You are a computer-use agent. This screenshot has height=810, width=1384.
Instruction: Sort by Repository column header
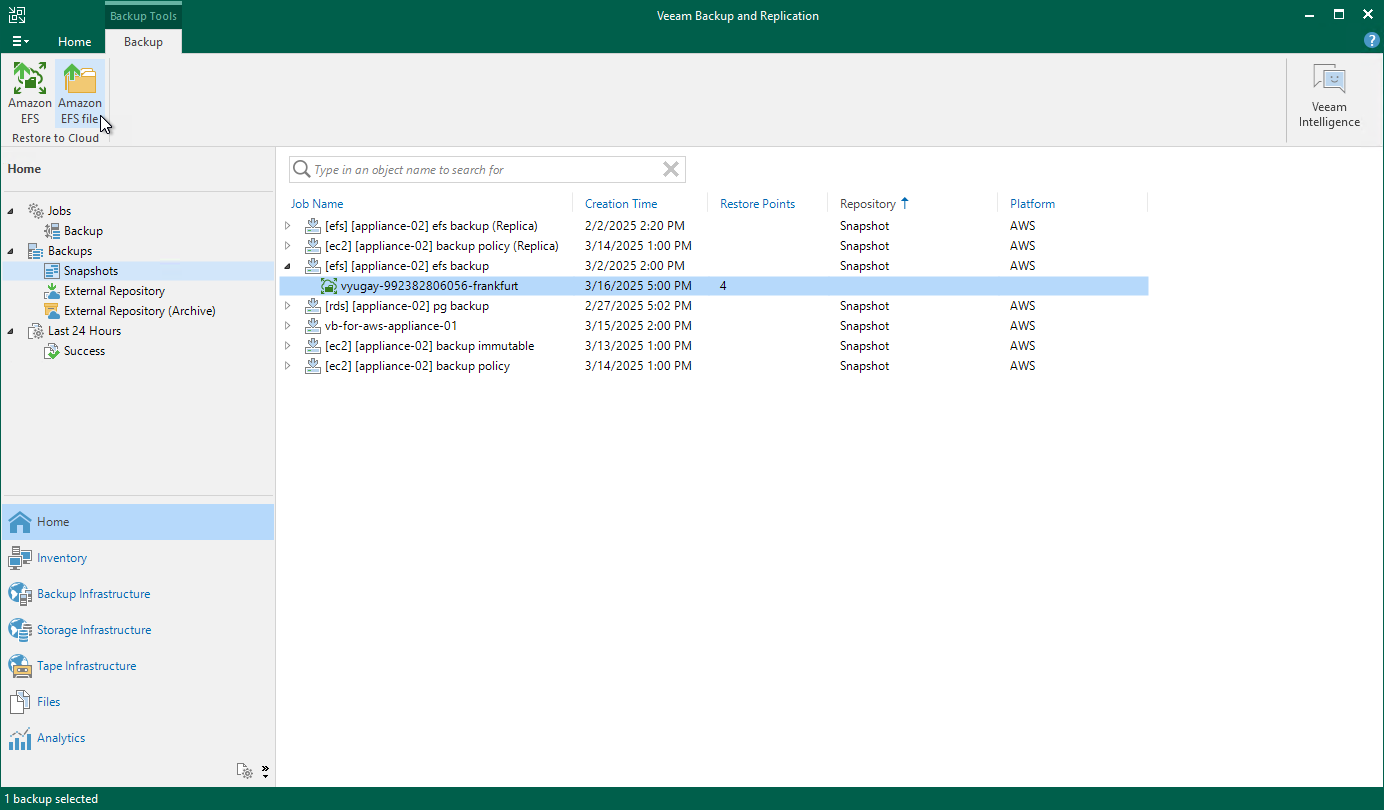(867, 204)
